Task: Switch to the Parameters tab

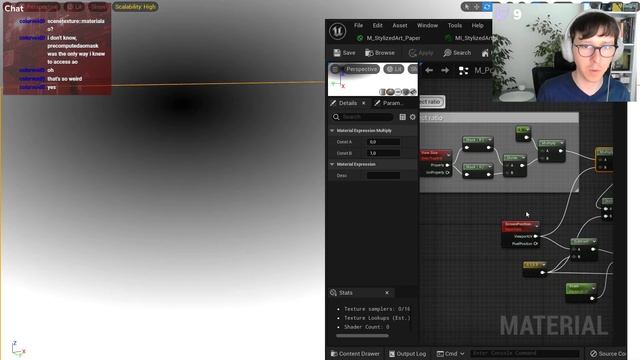Action: (x=389, y=103)
